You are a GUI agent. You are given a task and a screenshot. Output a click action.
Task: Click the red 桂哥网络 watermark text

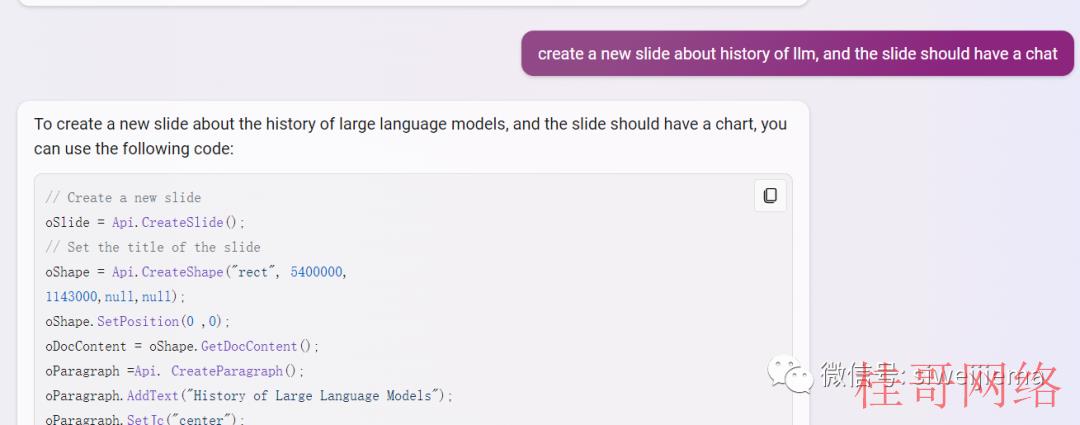click(x=959, y=384)
